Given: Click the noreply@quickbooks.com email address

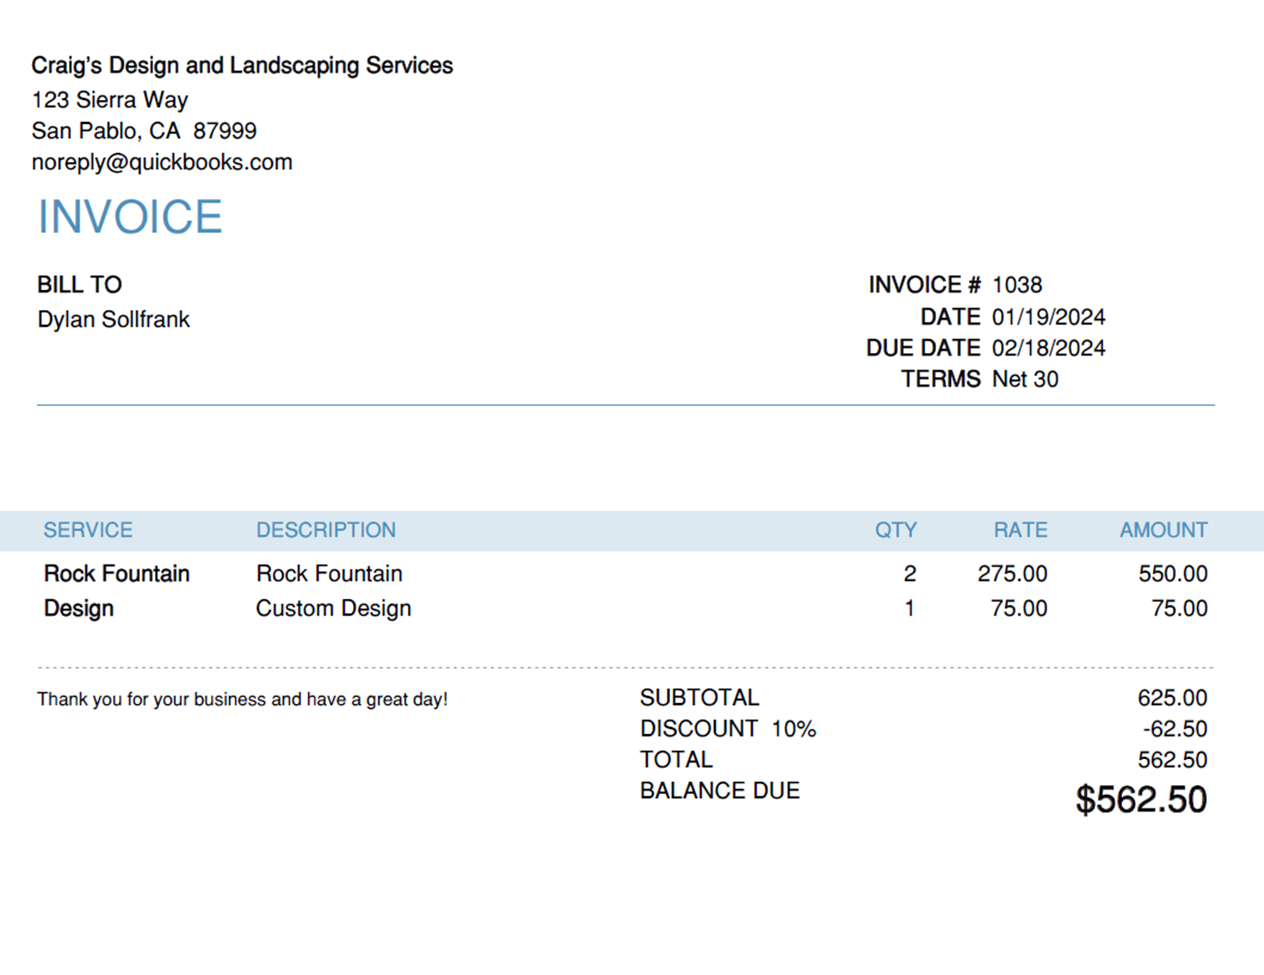Looking at the screenshot, I should point(162,162).
